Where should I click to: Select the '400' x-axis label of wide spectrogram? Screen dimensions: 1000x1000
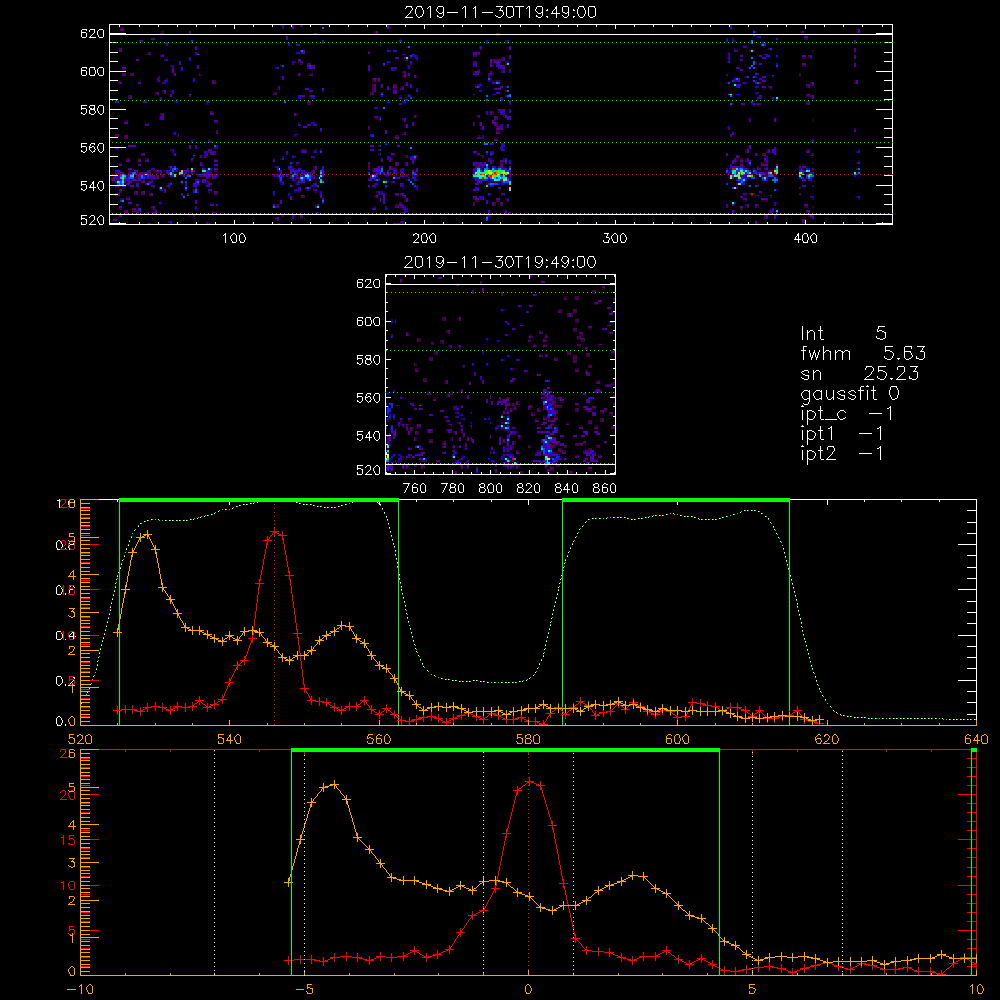(x=805, y=239)
